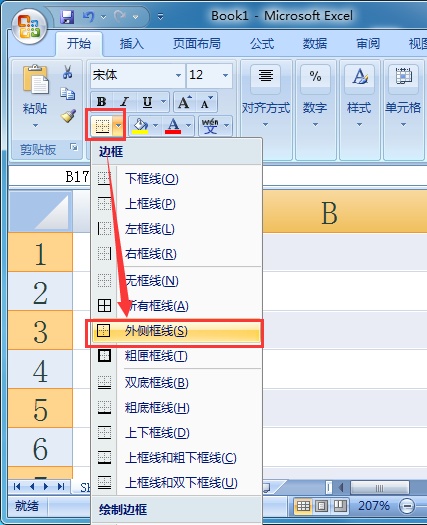Viewport: 427px width, 525px height.
Task: Click the Select All corner triangle
Action: point(41,212)
